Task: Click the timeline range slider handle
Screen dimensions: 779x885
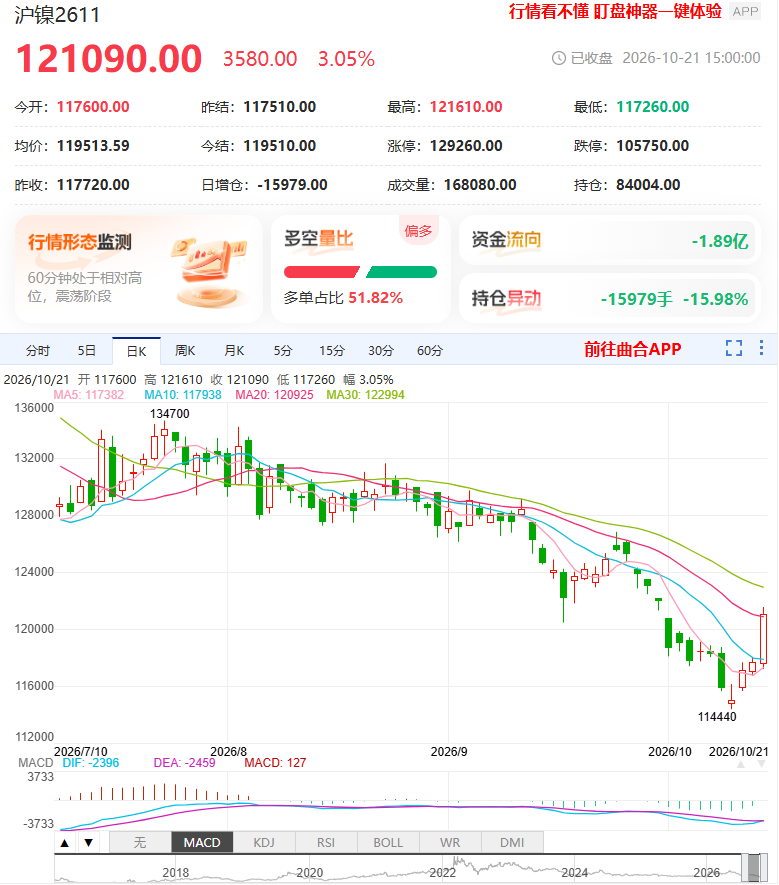Action: pyautogui.click(x=754, y=868)
